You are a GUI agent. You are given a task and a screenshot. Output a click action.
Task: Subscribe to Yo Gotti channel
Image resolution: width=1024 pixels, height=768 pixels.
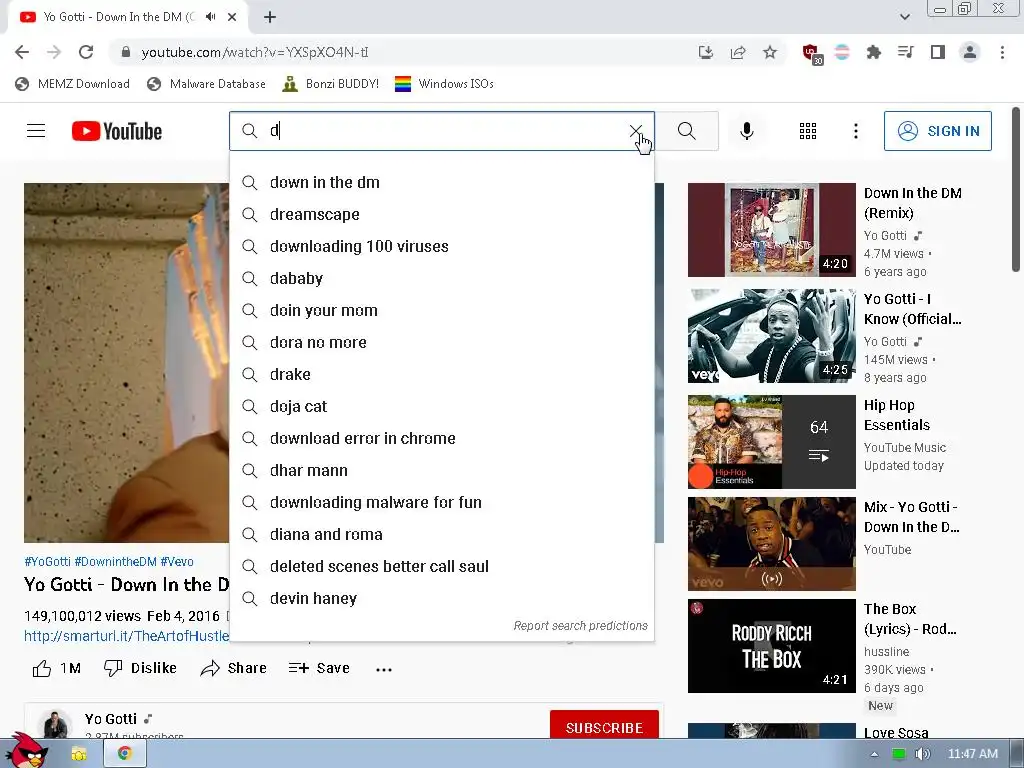pyautogui.click(x=604, y=726)
